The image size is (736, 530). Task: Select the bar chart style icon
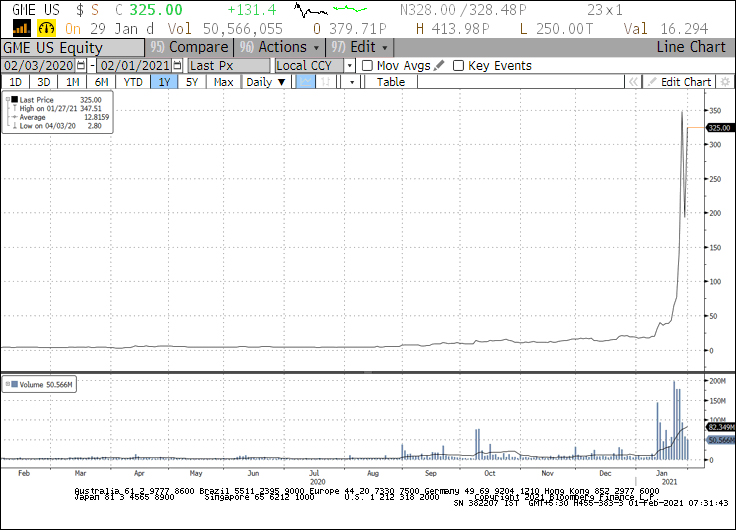pos(325,82)
